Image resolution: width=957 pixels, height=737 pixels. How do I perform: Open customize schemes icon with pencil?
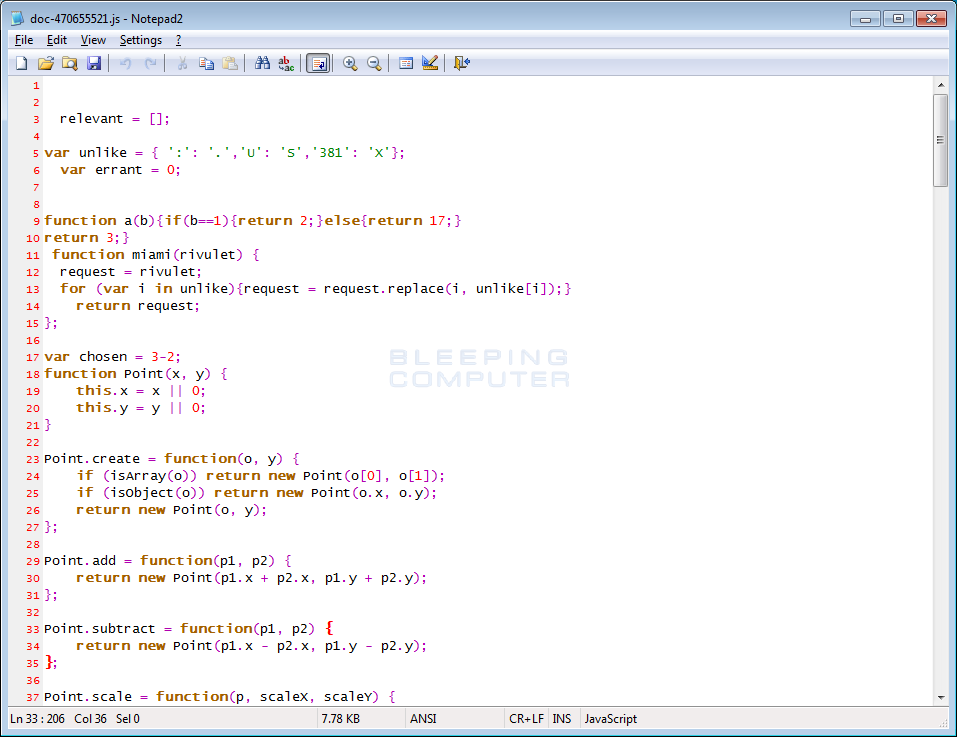click(430, 63)
